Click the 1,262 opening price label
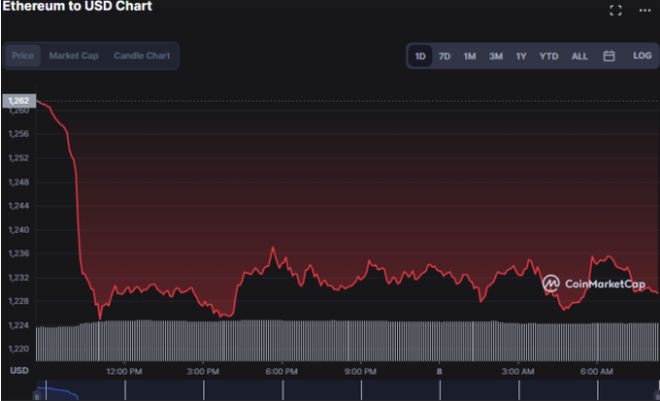Image resolution: width=660 pixels, height=401 pixels. pyautogui.click(x=18, y=101)
